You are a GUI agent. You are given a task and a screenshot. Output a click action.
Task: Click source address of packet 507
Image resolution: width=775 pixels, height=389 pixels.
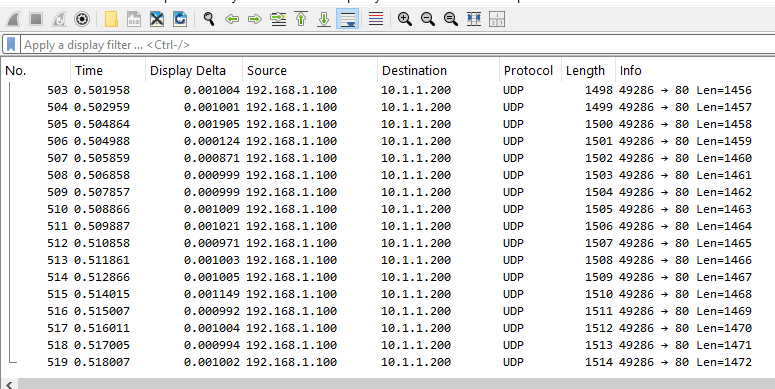coord(292,158)
